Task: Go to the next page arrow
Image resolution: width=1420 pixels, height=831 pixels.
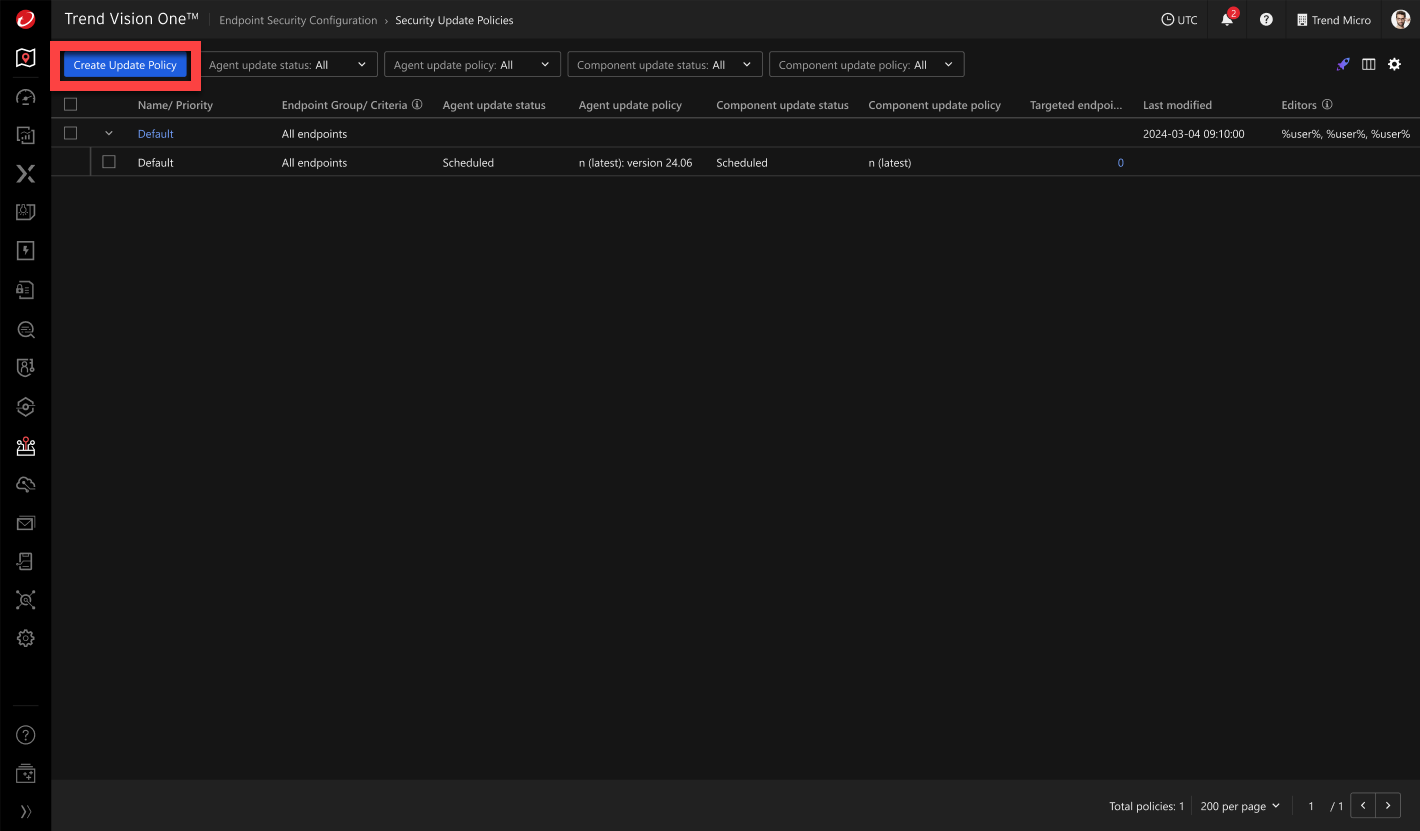Action: [1387, 806]
